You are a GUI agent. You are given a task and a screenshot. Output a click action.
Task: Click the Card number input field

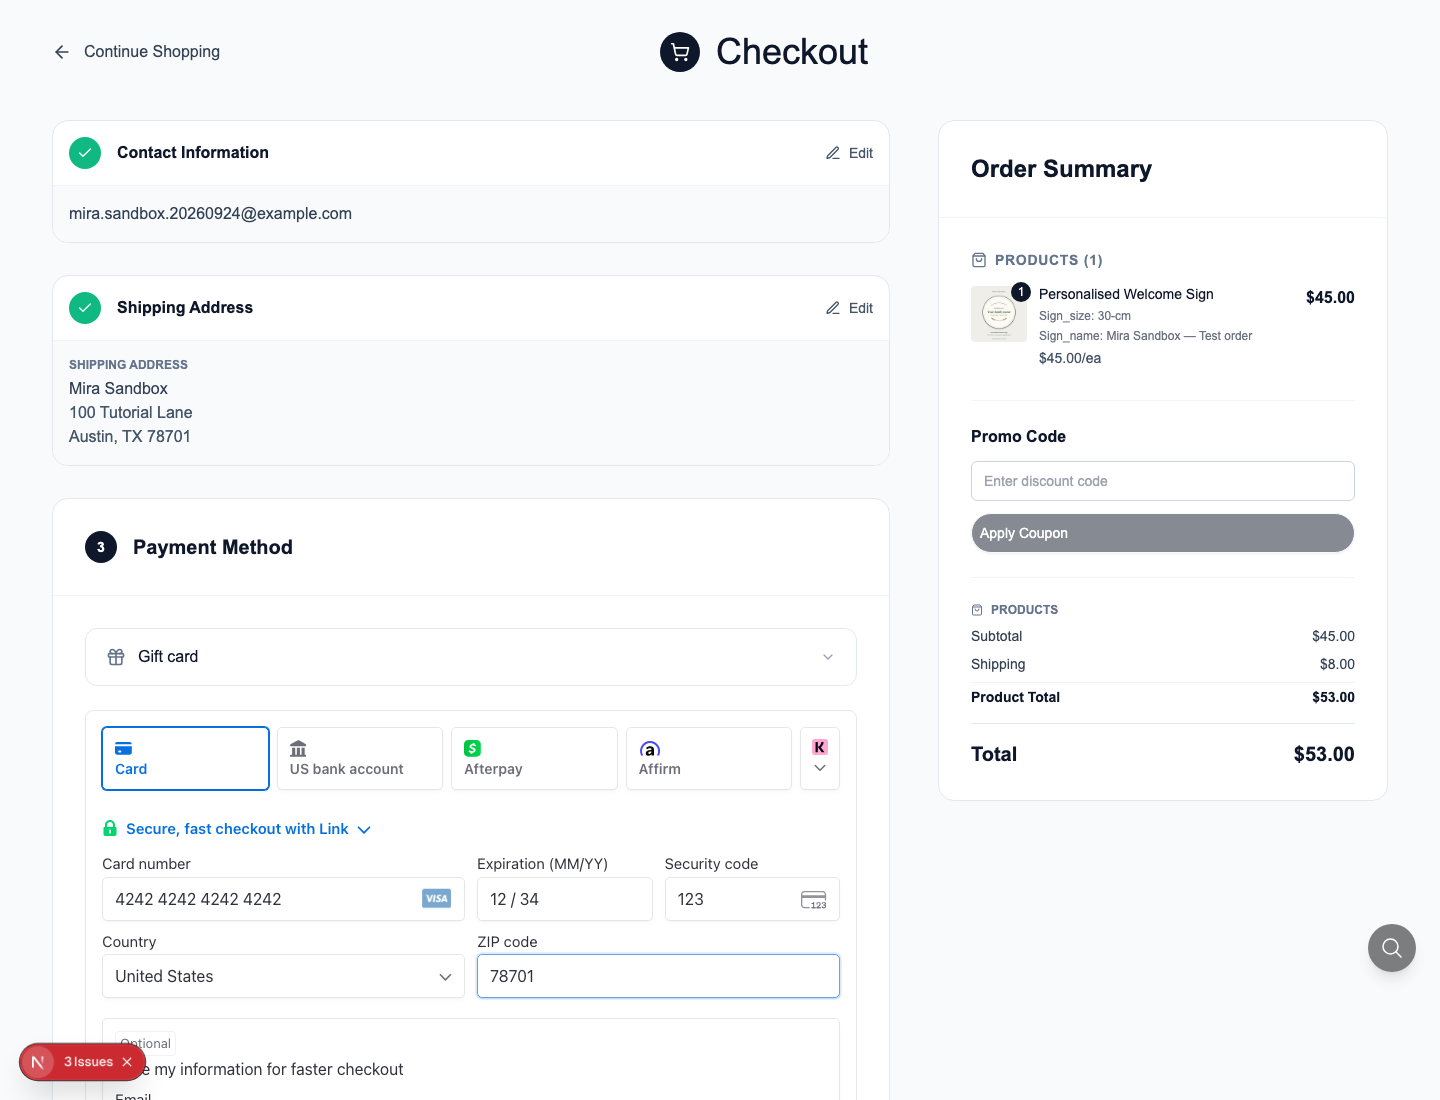283,899
